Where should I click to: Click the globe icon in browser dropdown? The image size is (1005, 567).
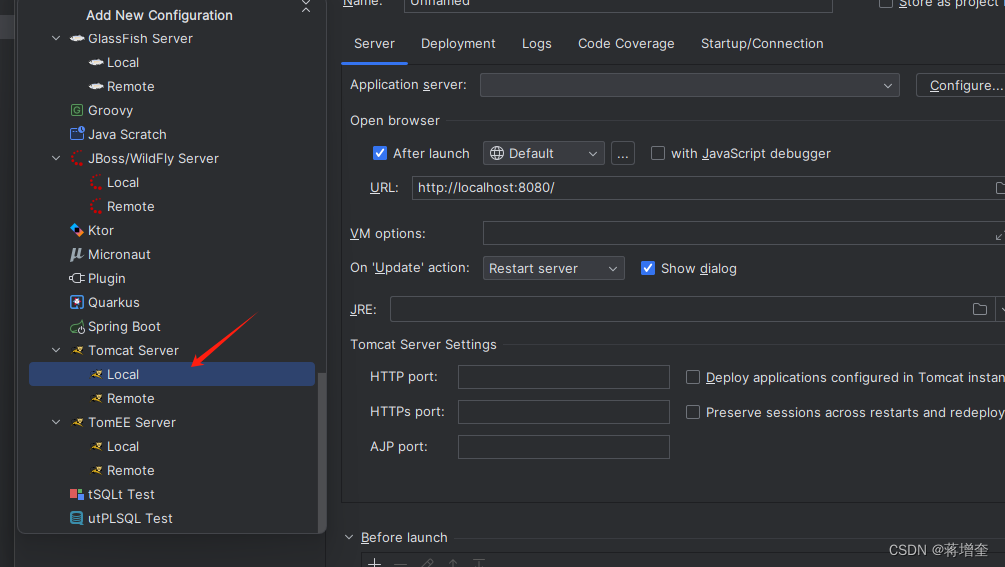tap(497, 153)
